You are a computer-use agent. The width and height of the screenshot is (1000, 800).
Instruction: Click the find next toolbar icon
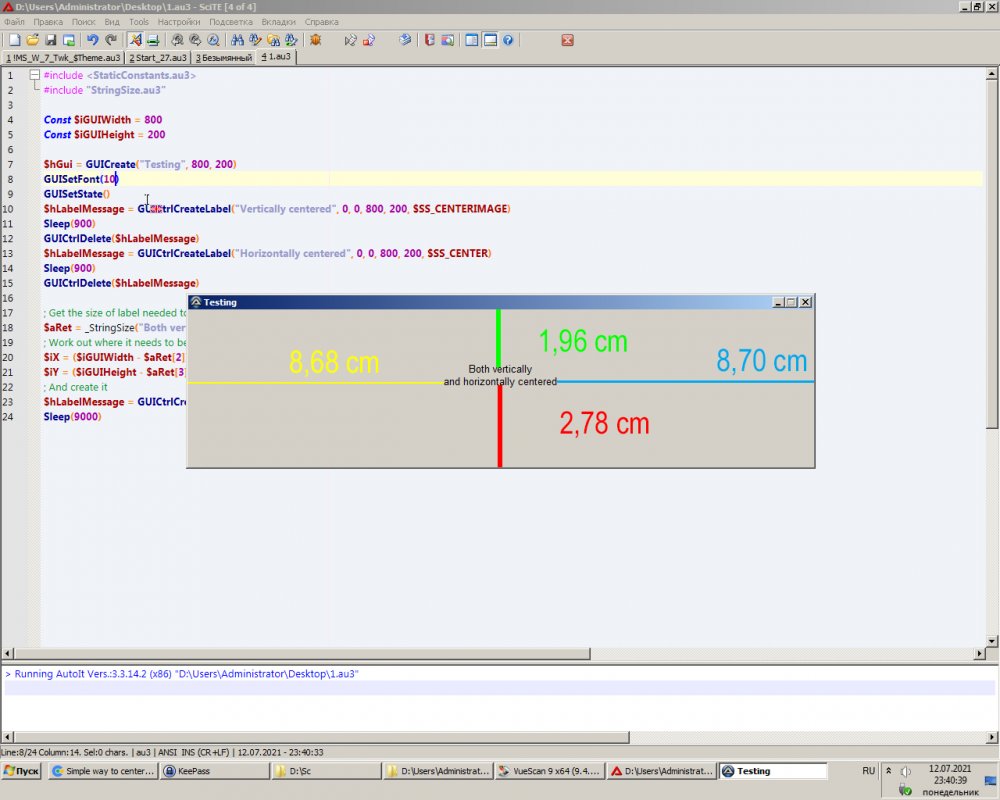255,40
